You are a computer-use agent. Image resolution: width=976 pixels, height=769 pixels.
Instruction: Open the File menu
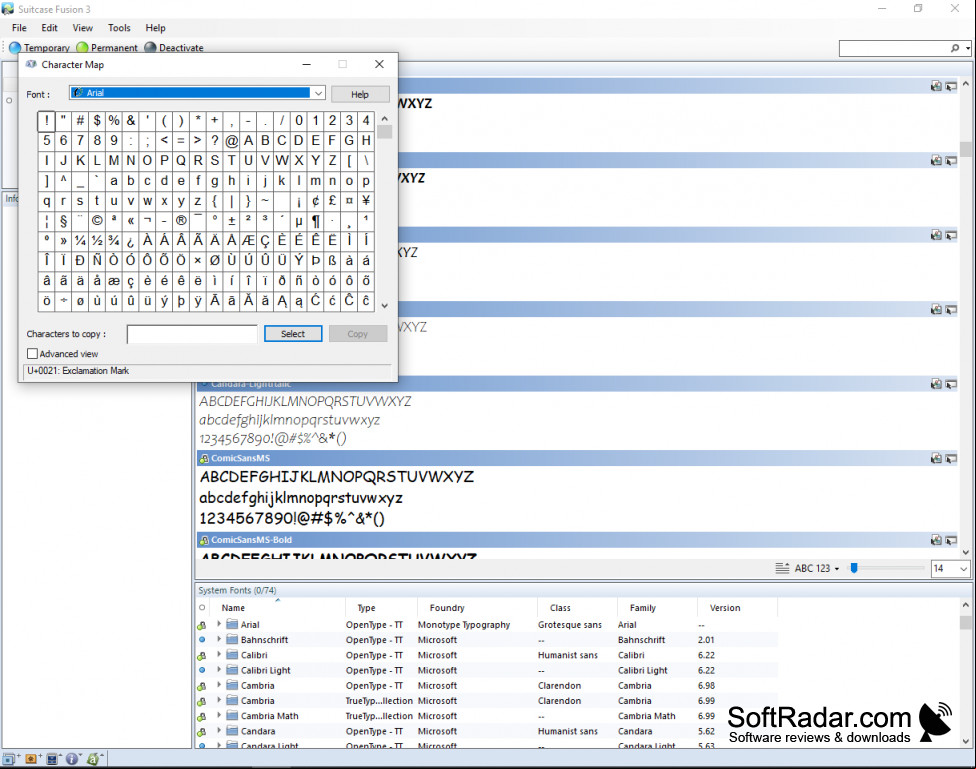click(x=19, y=28)
